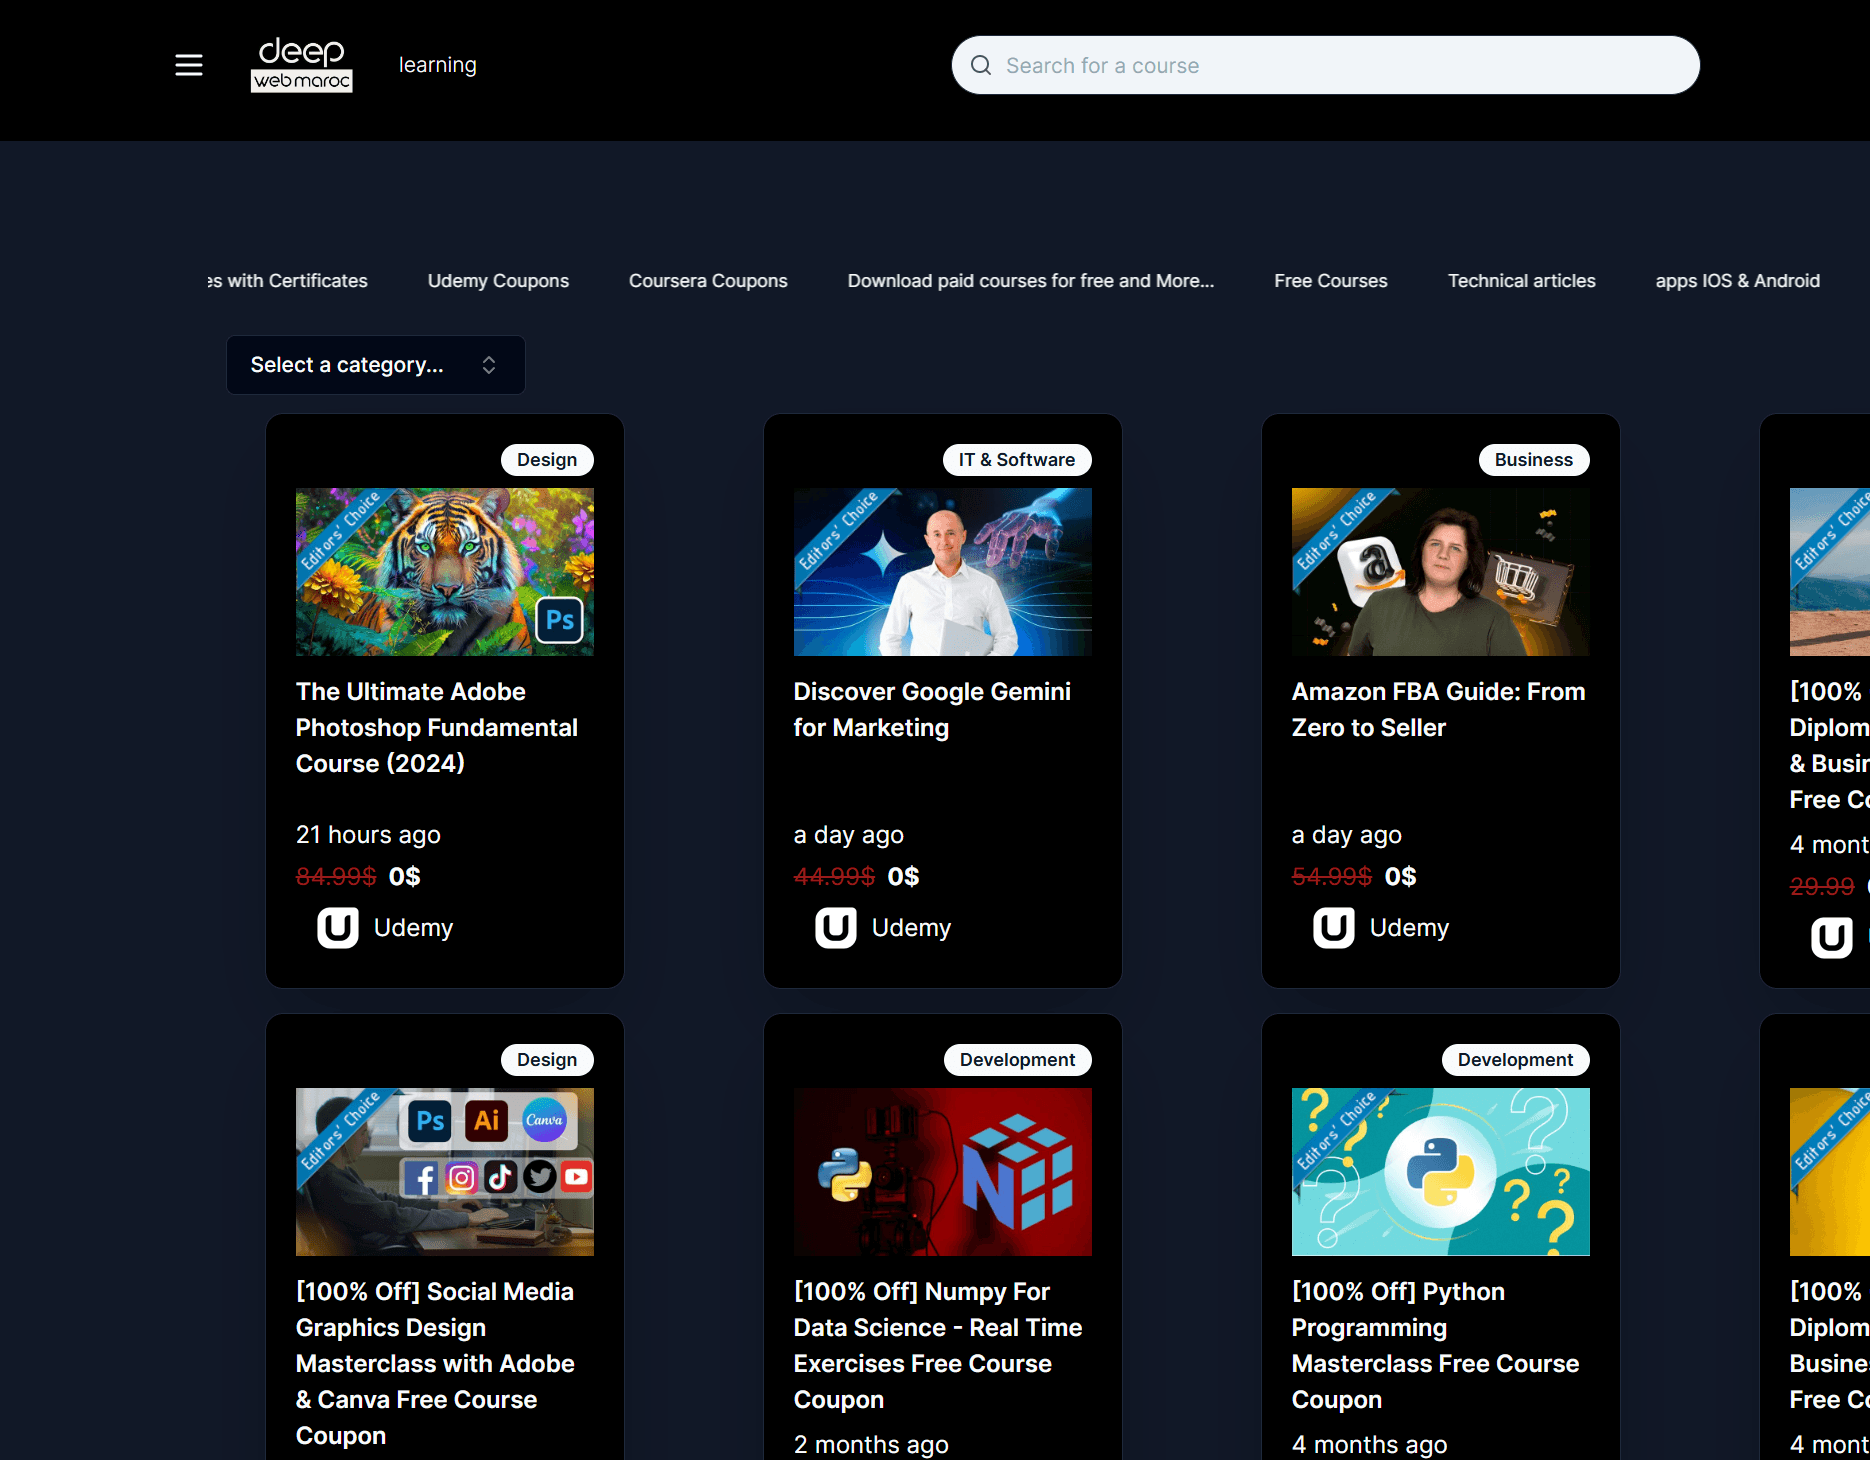Click the search magnifier icon
1870x1460 pixels.
[981, 65]
